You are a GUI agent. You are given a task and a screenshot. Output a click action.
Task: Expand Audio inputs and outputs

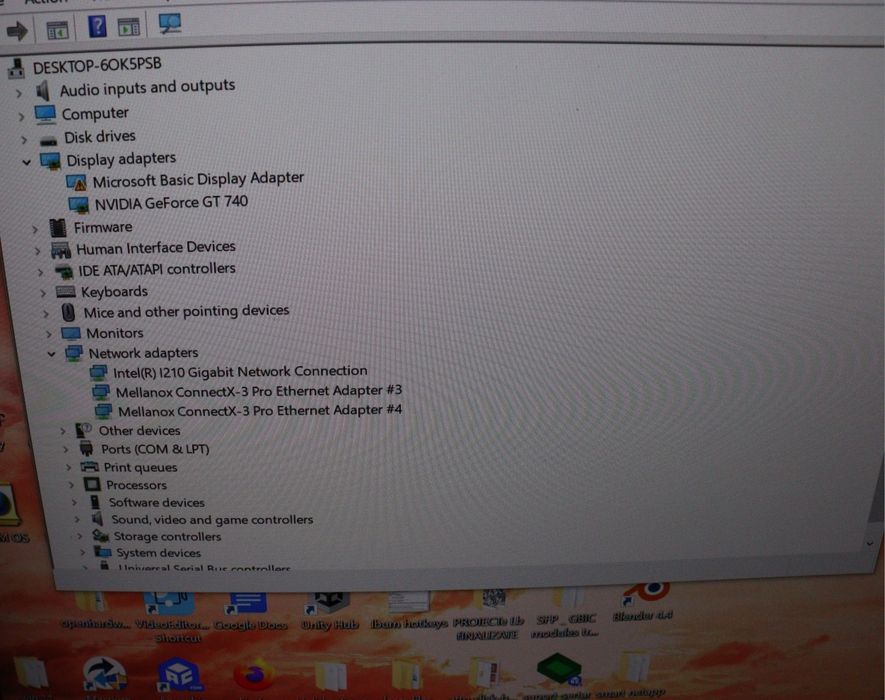click(19, 93)
